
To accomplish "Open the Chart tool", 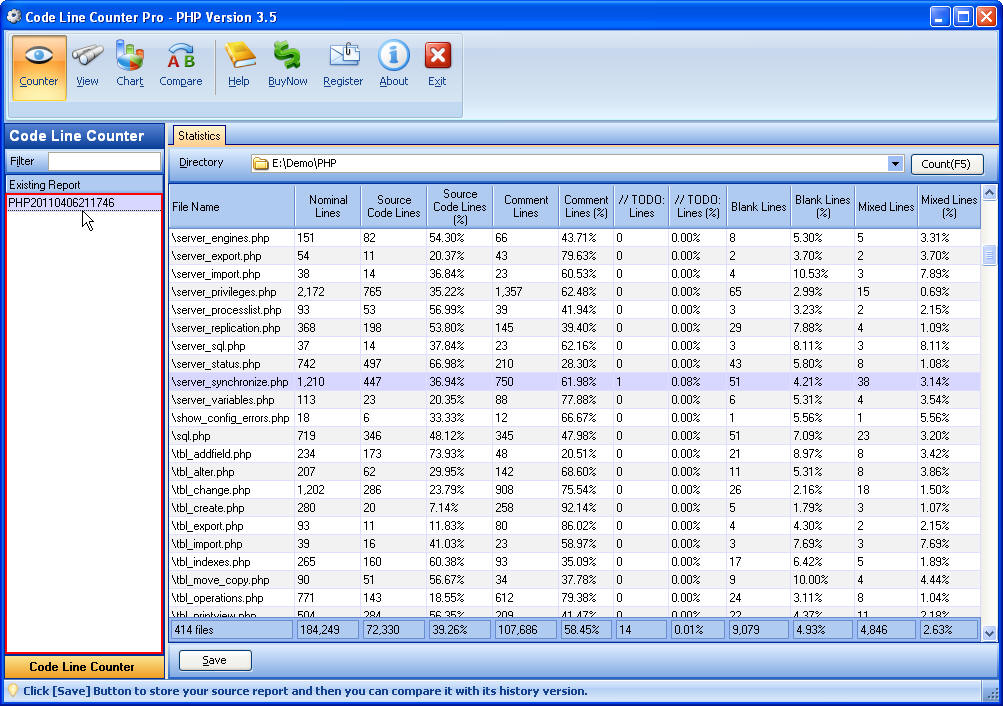I will (x=130, y=66).
